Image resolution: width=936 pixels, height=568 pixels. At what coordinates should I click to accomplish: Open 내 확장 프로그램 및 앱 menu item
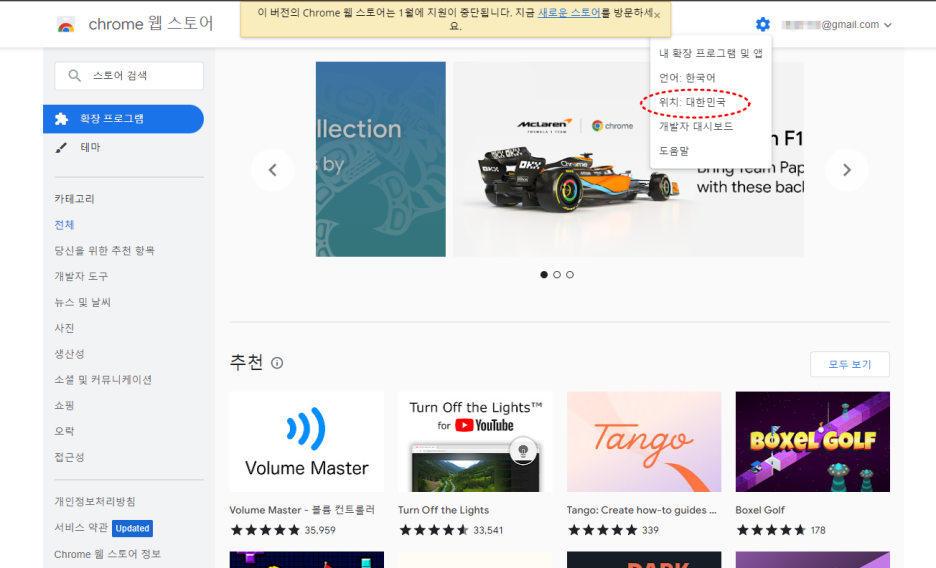(710, 53)
